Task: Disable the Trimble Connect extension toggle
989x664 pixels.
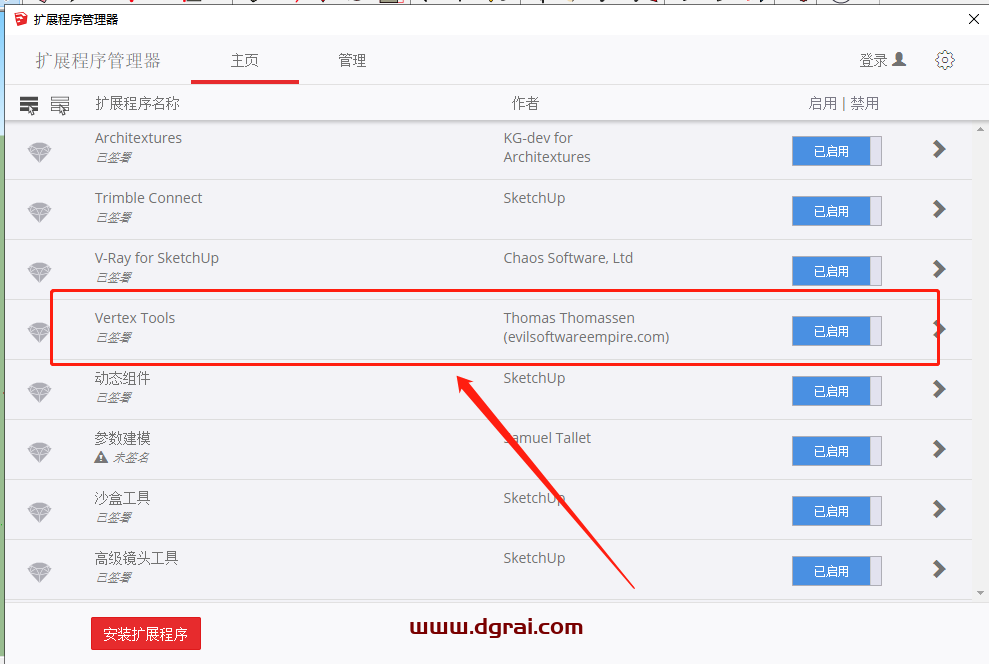Action: [x=836, y=211]
